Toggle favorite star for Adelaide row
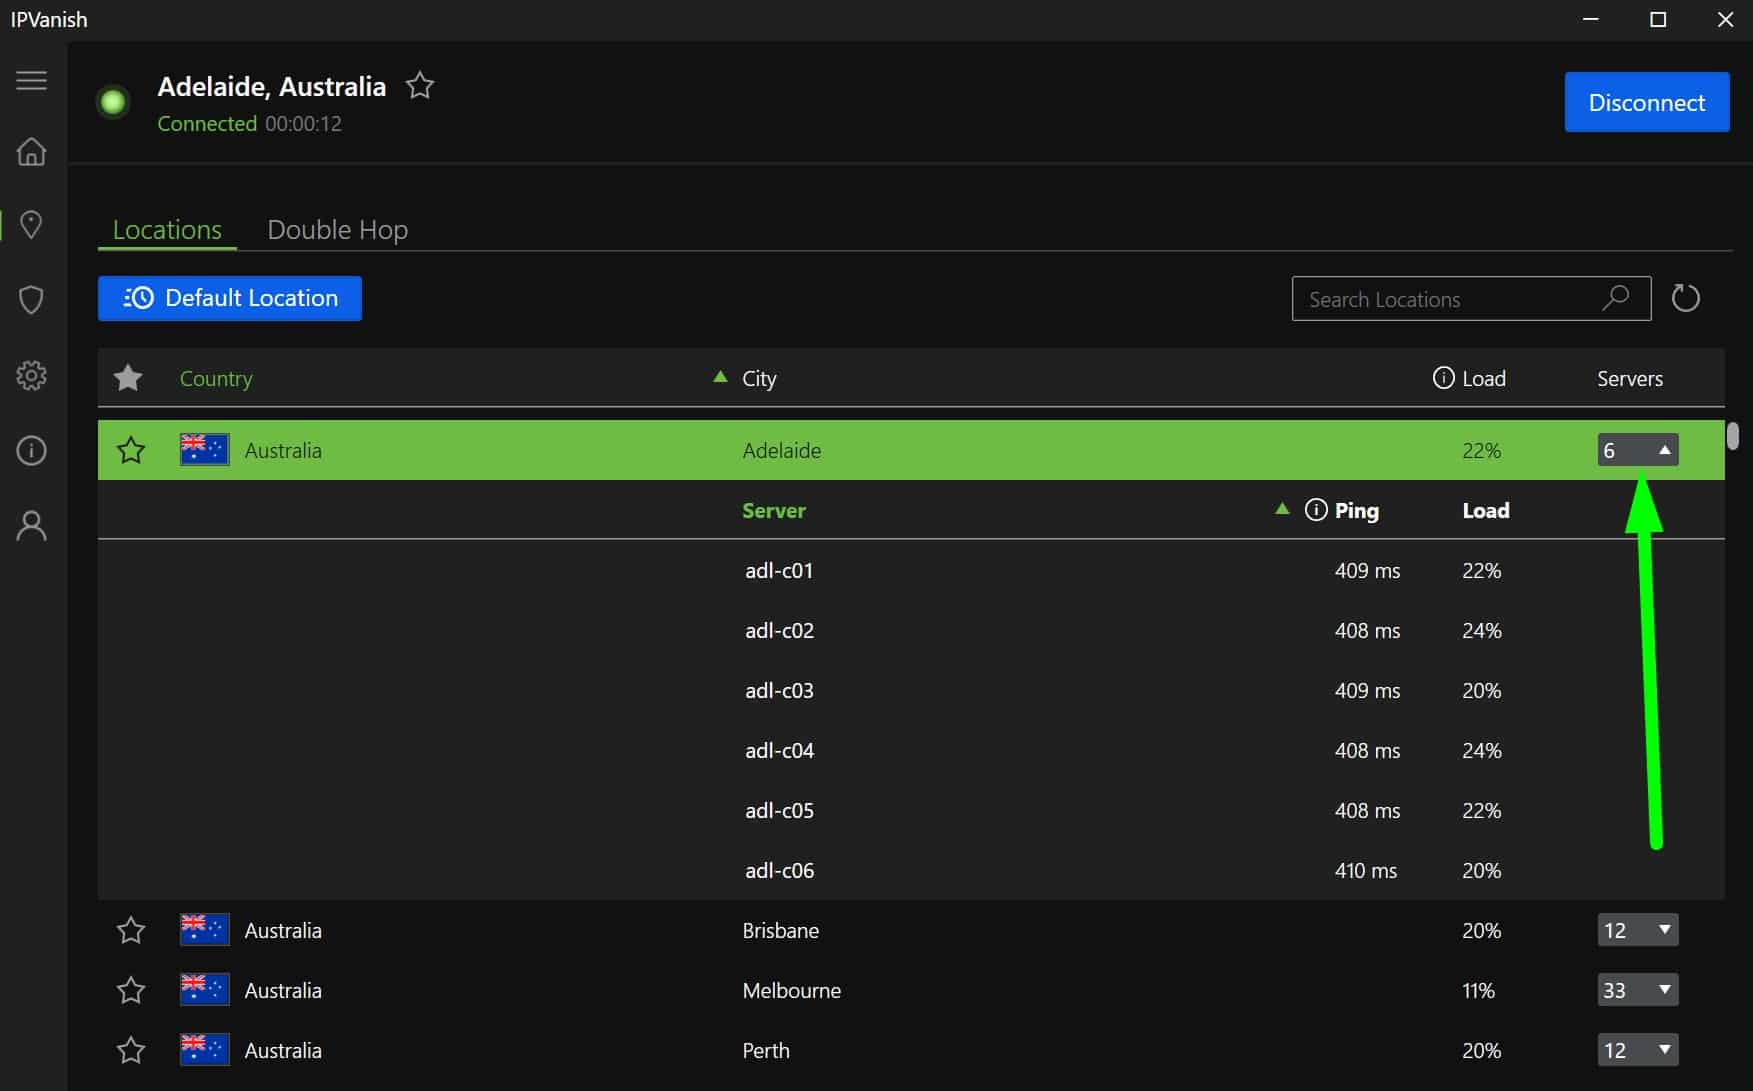The width and height of the screenshot is (1753, 1091). 131,450
